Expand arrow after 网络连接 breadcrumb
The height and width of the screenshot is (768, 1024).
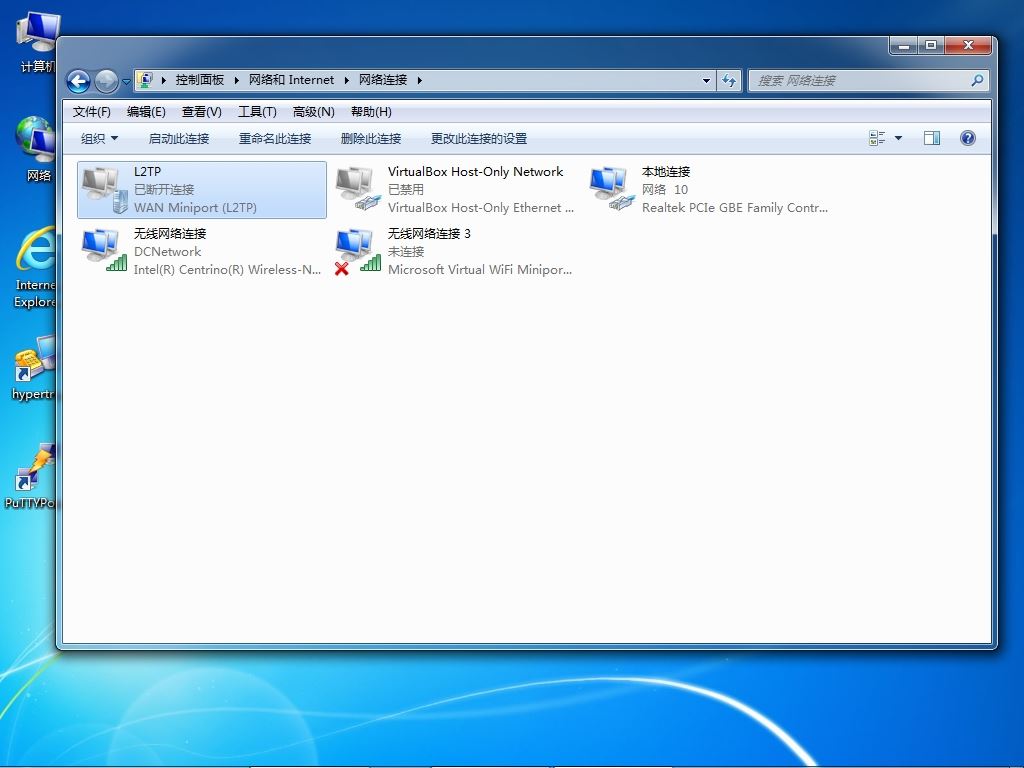(419, 80)
